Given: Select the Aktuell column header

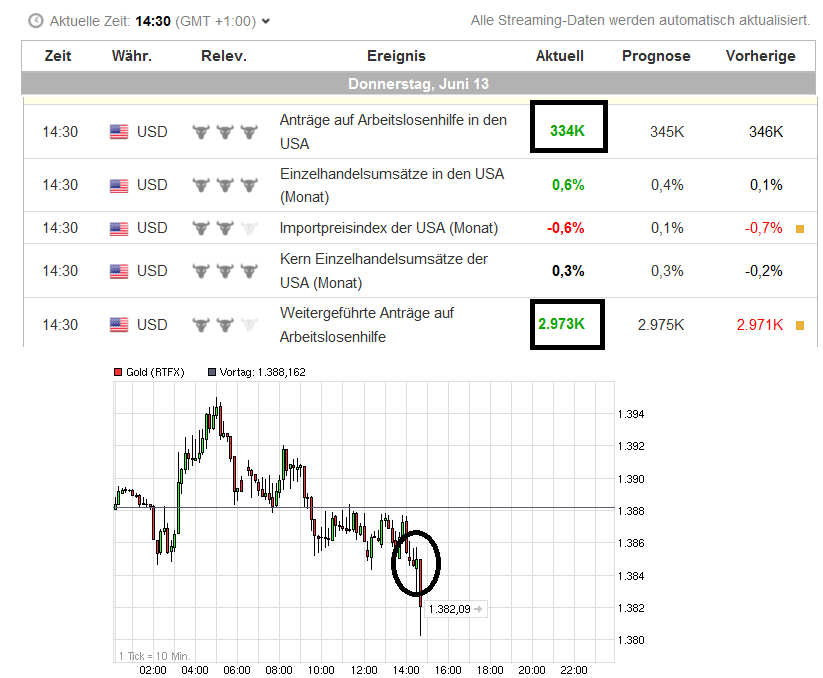Looking at the screenshot, I should pos(559,56).
